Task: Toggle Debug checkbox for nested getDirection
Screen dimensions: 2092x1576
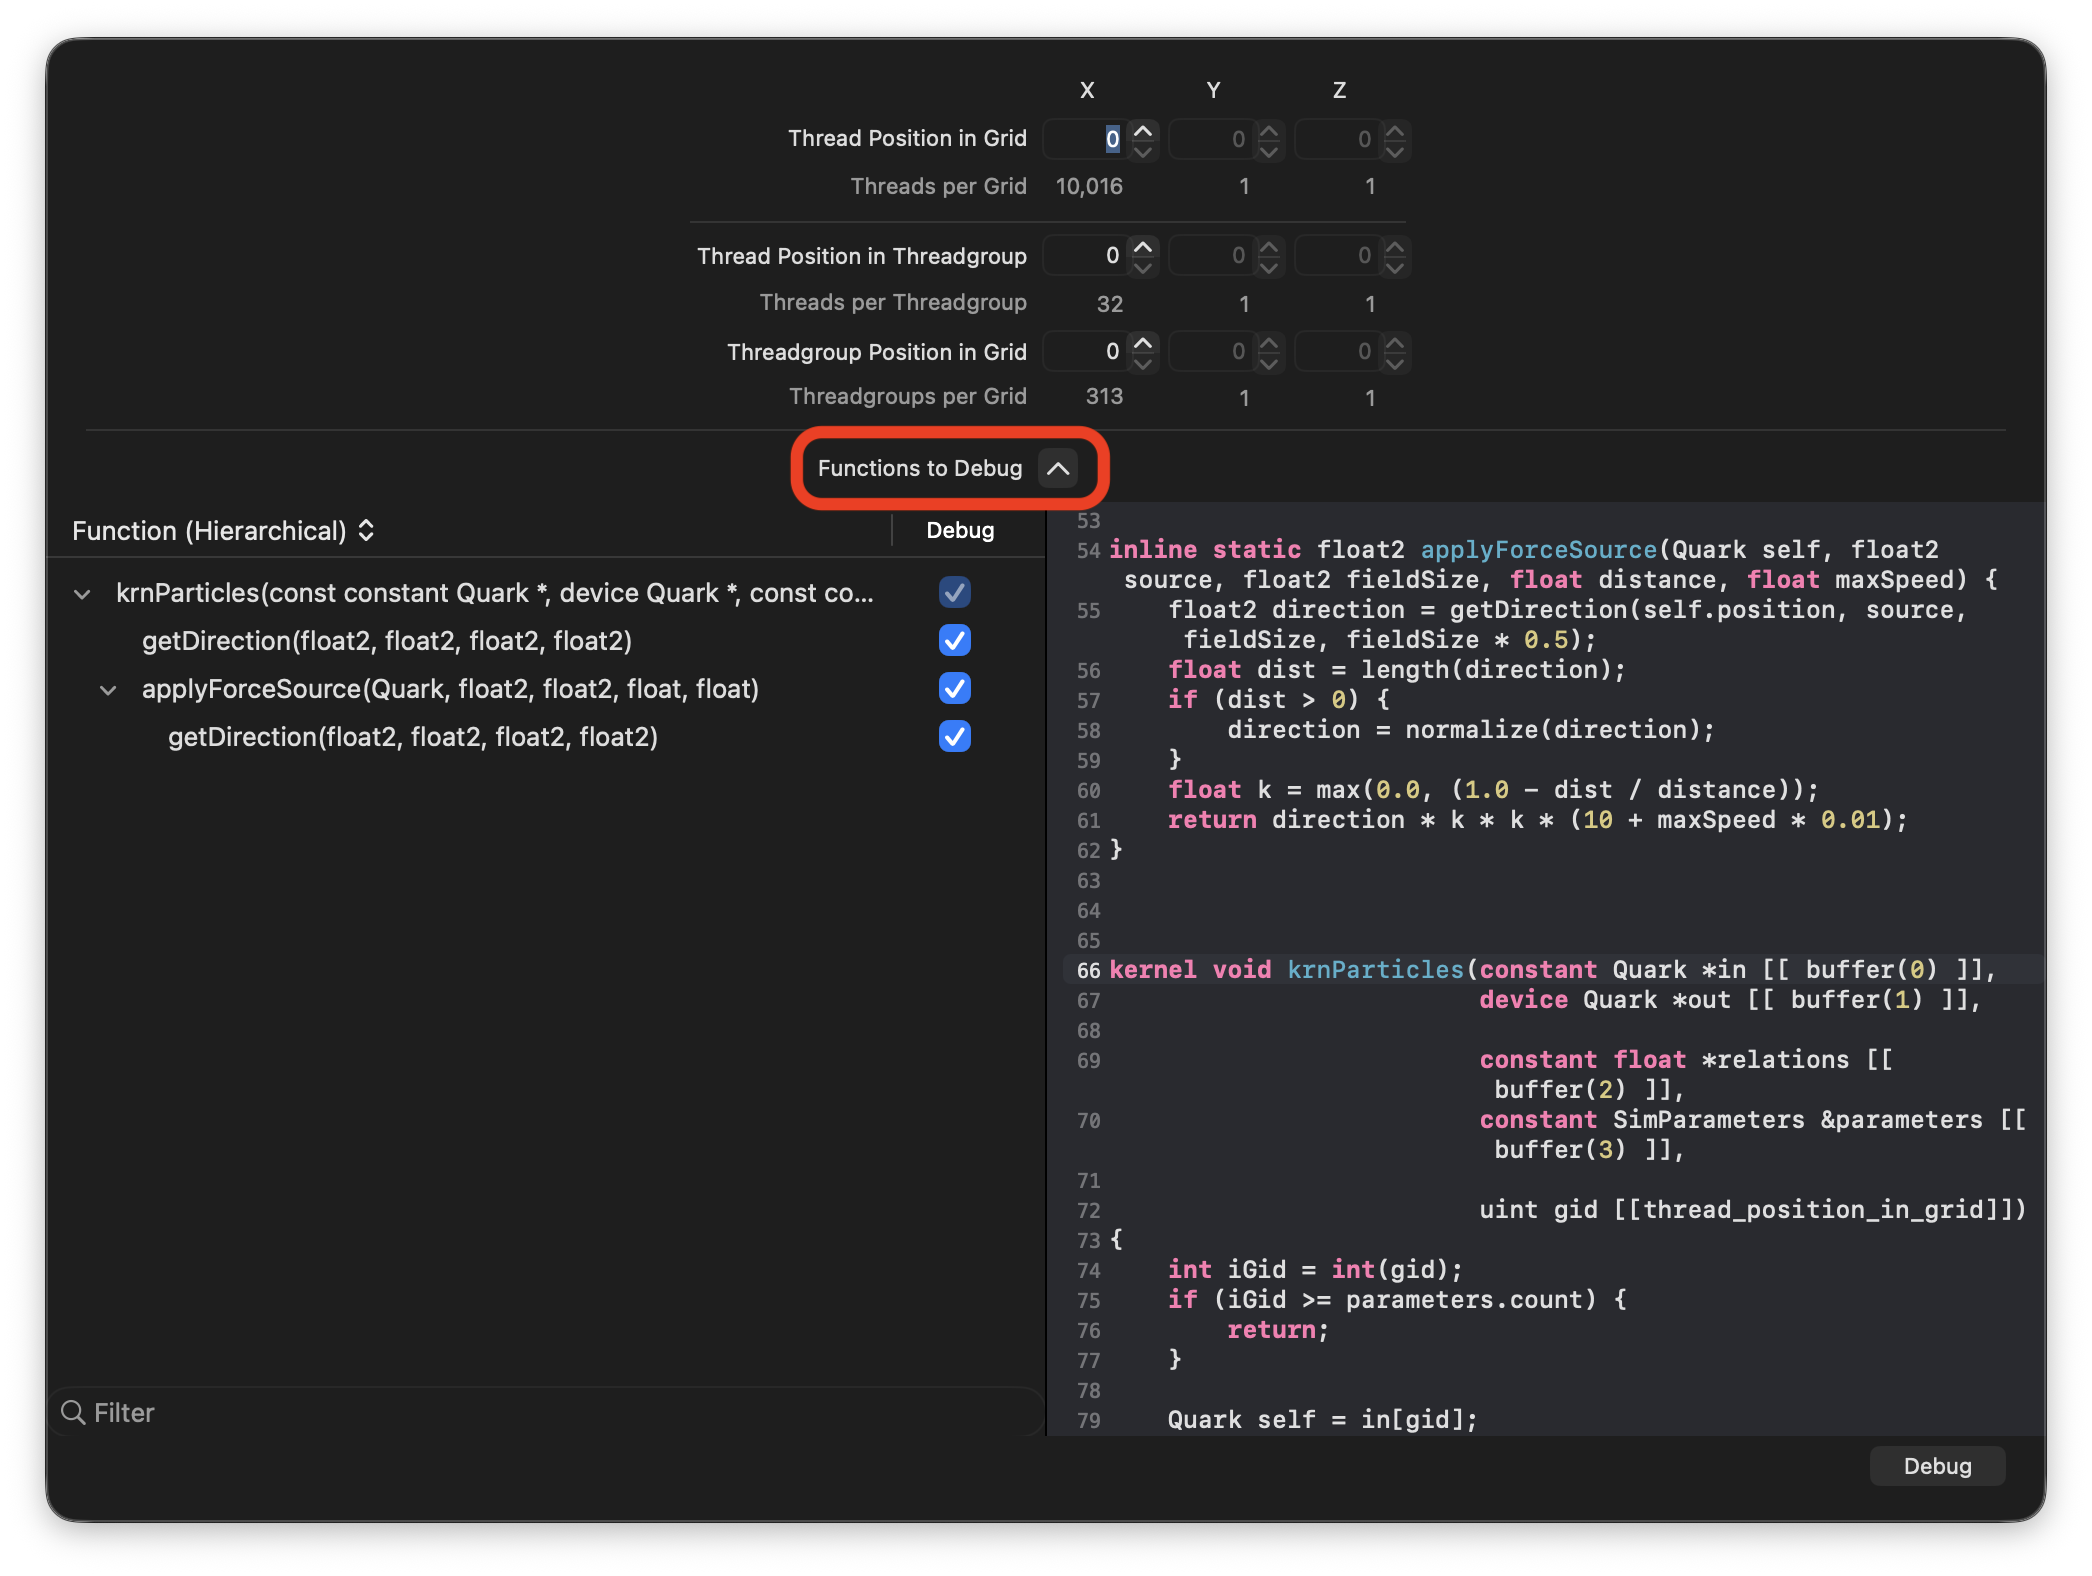Action: click(954, 736)
